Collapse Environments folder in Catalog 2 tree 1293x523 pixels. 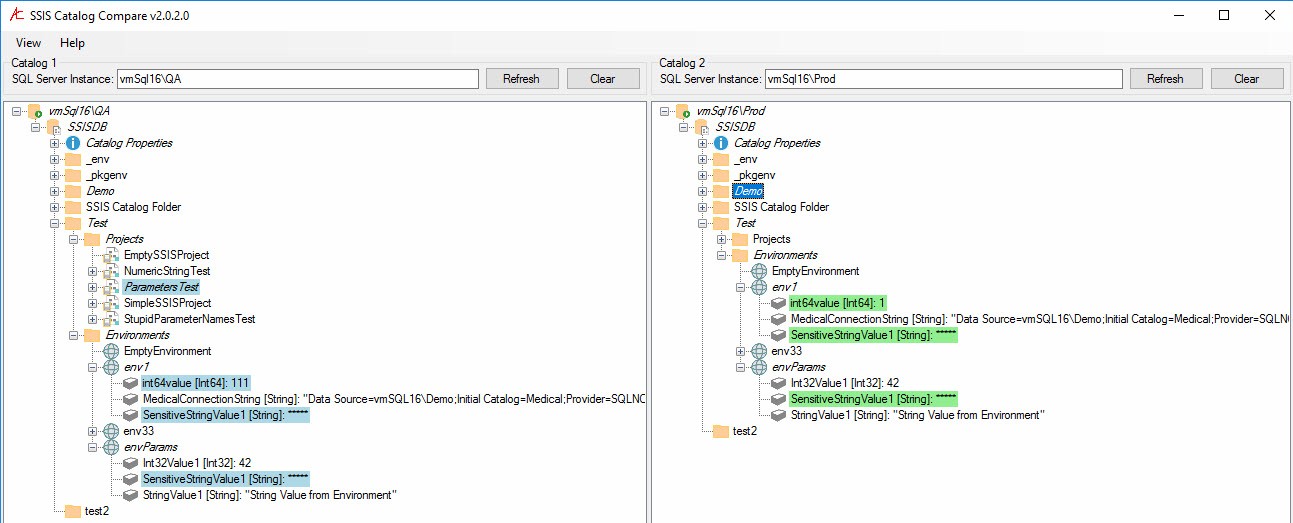[722, 255]
